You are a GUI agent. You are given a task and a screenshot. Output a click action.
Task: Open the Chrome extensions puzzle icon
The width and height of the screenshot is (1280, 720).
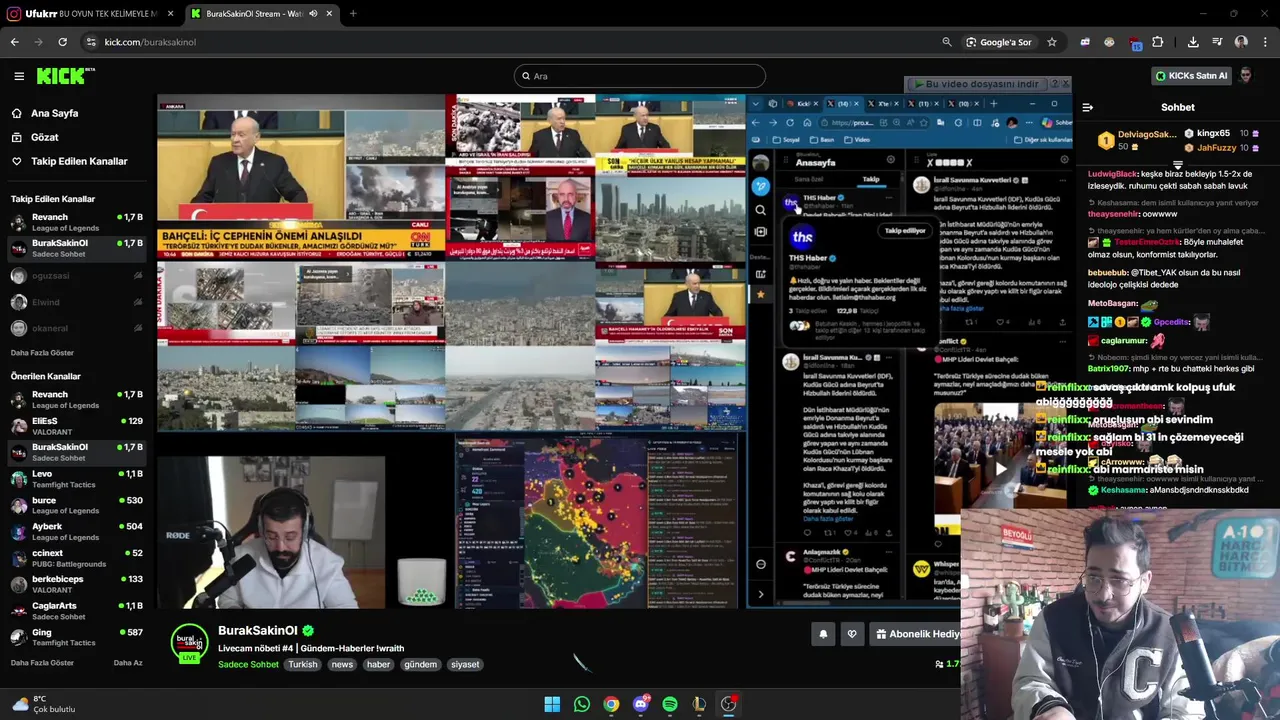pos(1158,42)
